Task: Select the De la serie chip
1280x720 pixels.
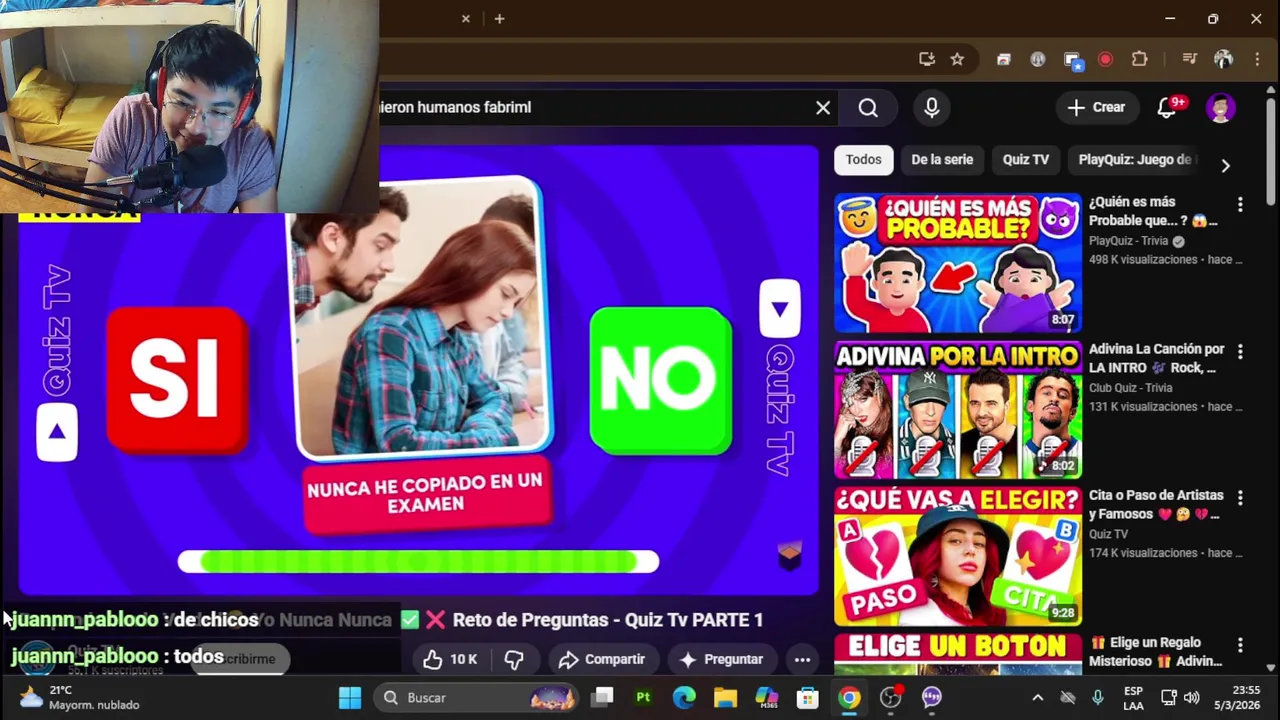Action: click(942, 159)
